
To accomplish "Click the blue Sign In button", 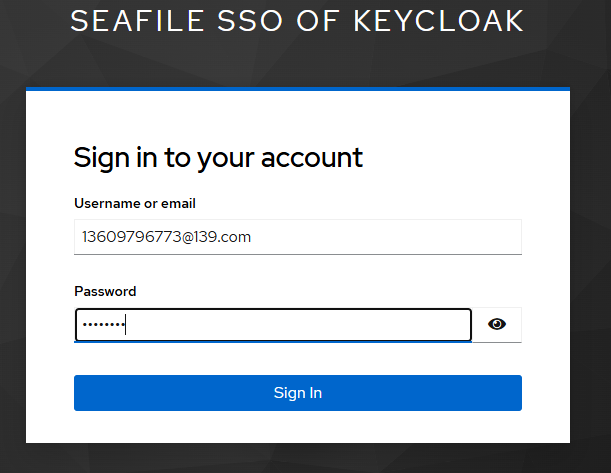I will pyautogui.click(x=298, y=393).
